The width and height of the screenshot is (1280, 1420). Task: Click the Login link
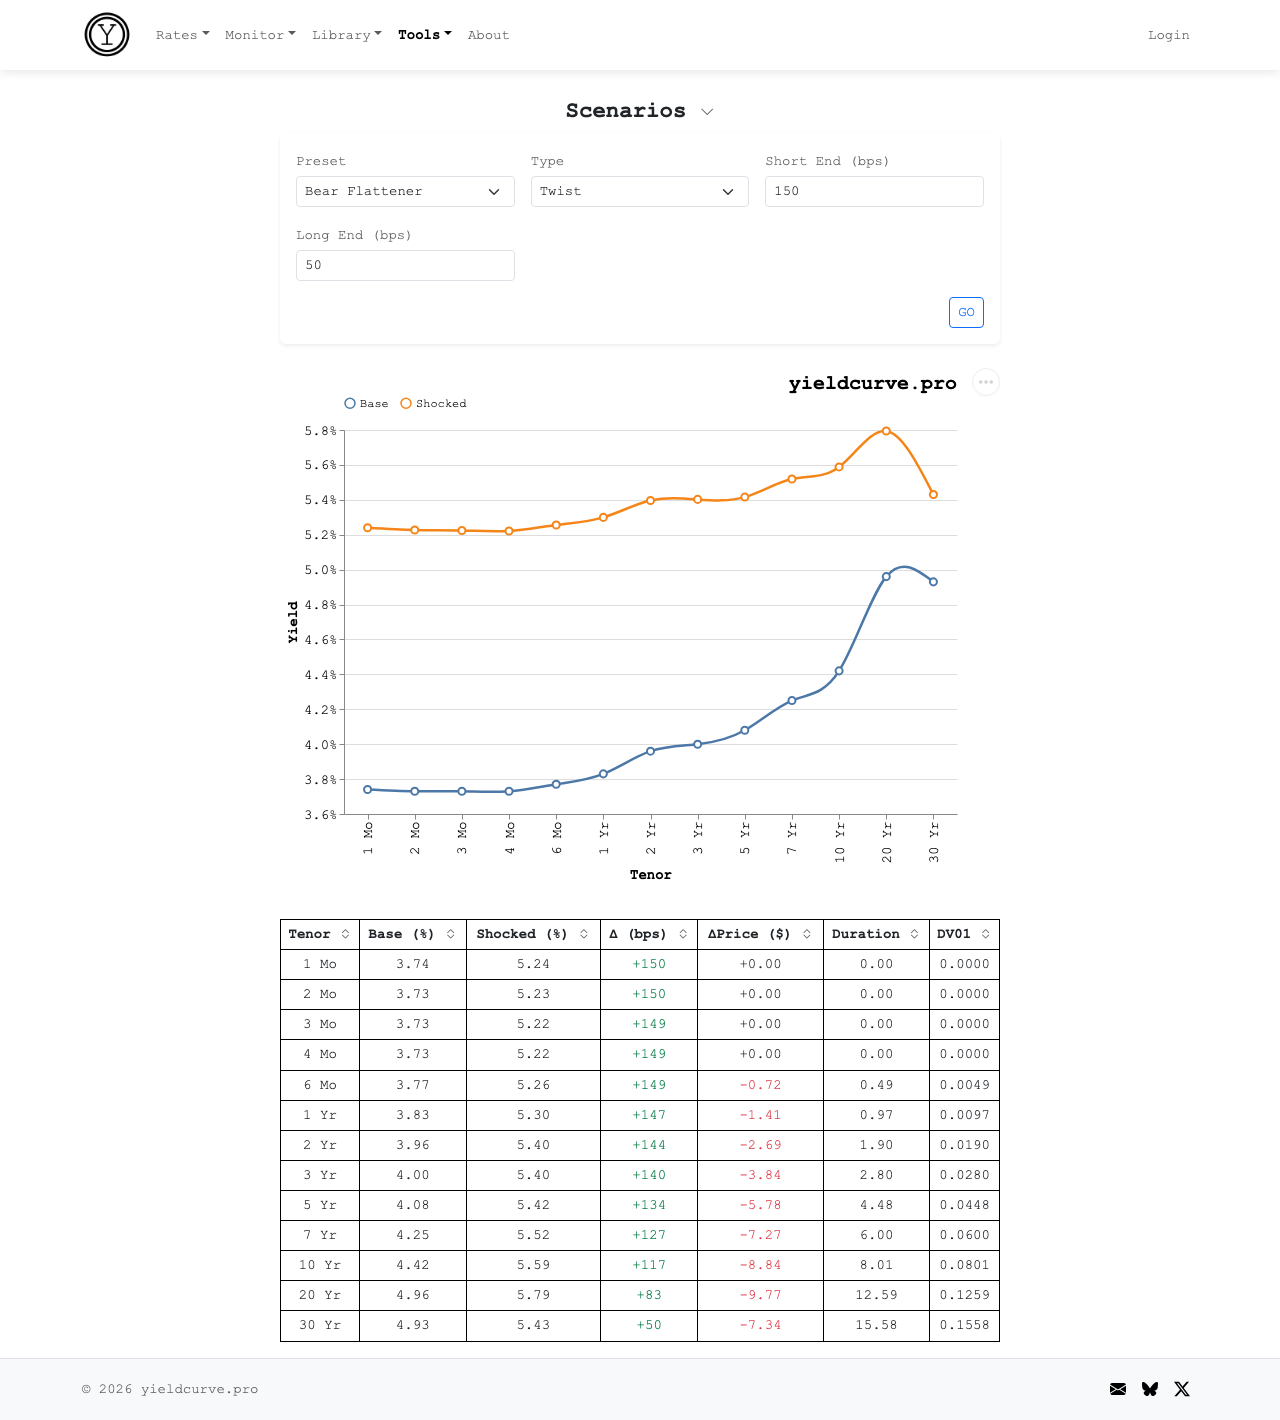(1168, 35)
